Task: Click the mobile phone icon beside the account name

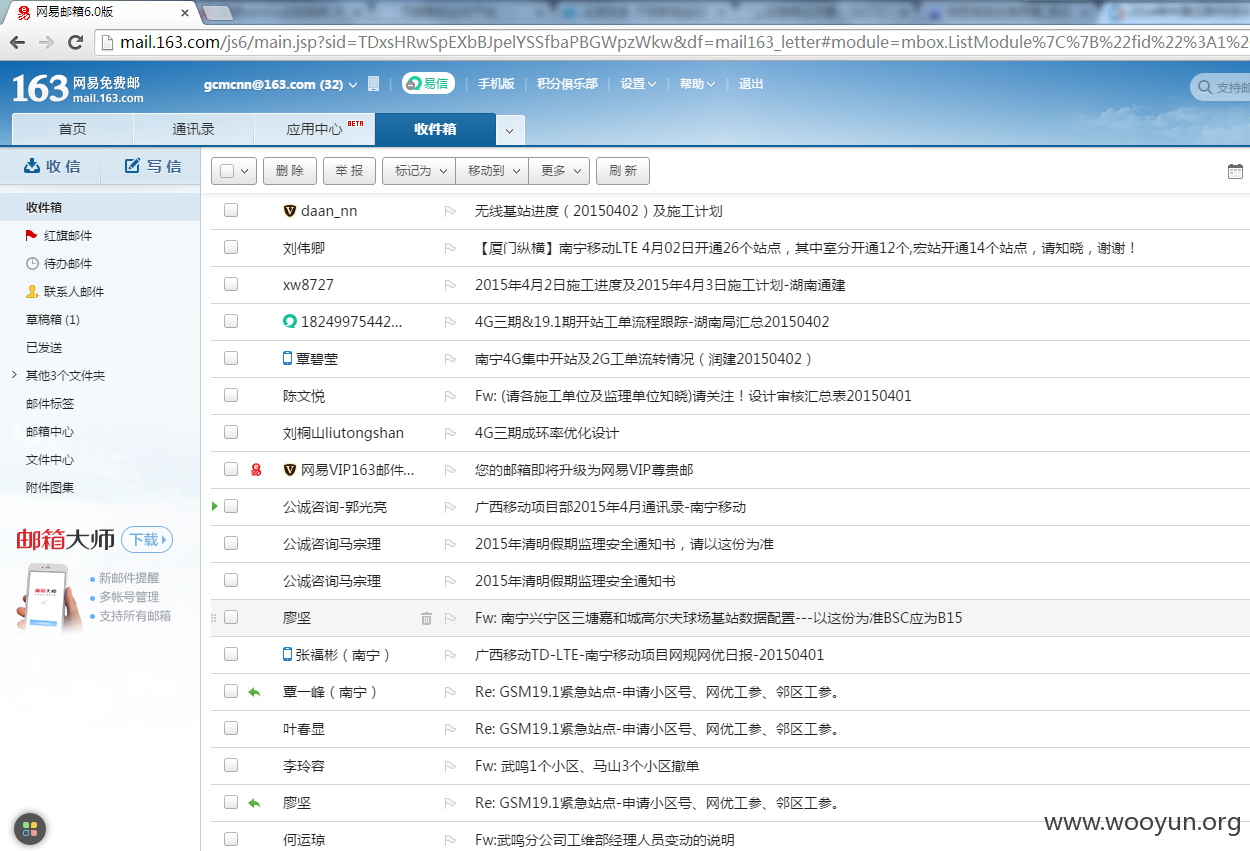Action: pos(374,84)
